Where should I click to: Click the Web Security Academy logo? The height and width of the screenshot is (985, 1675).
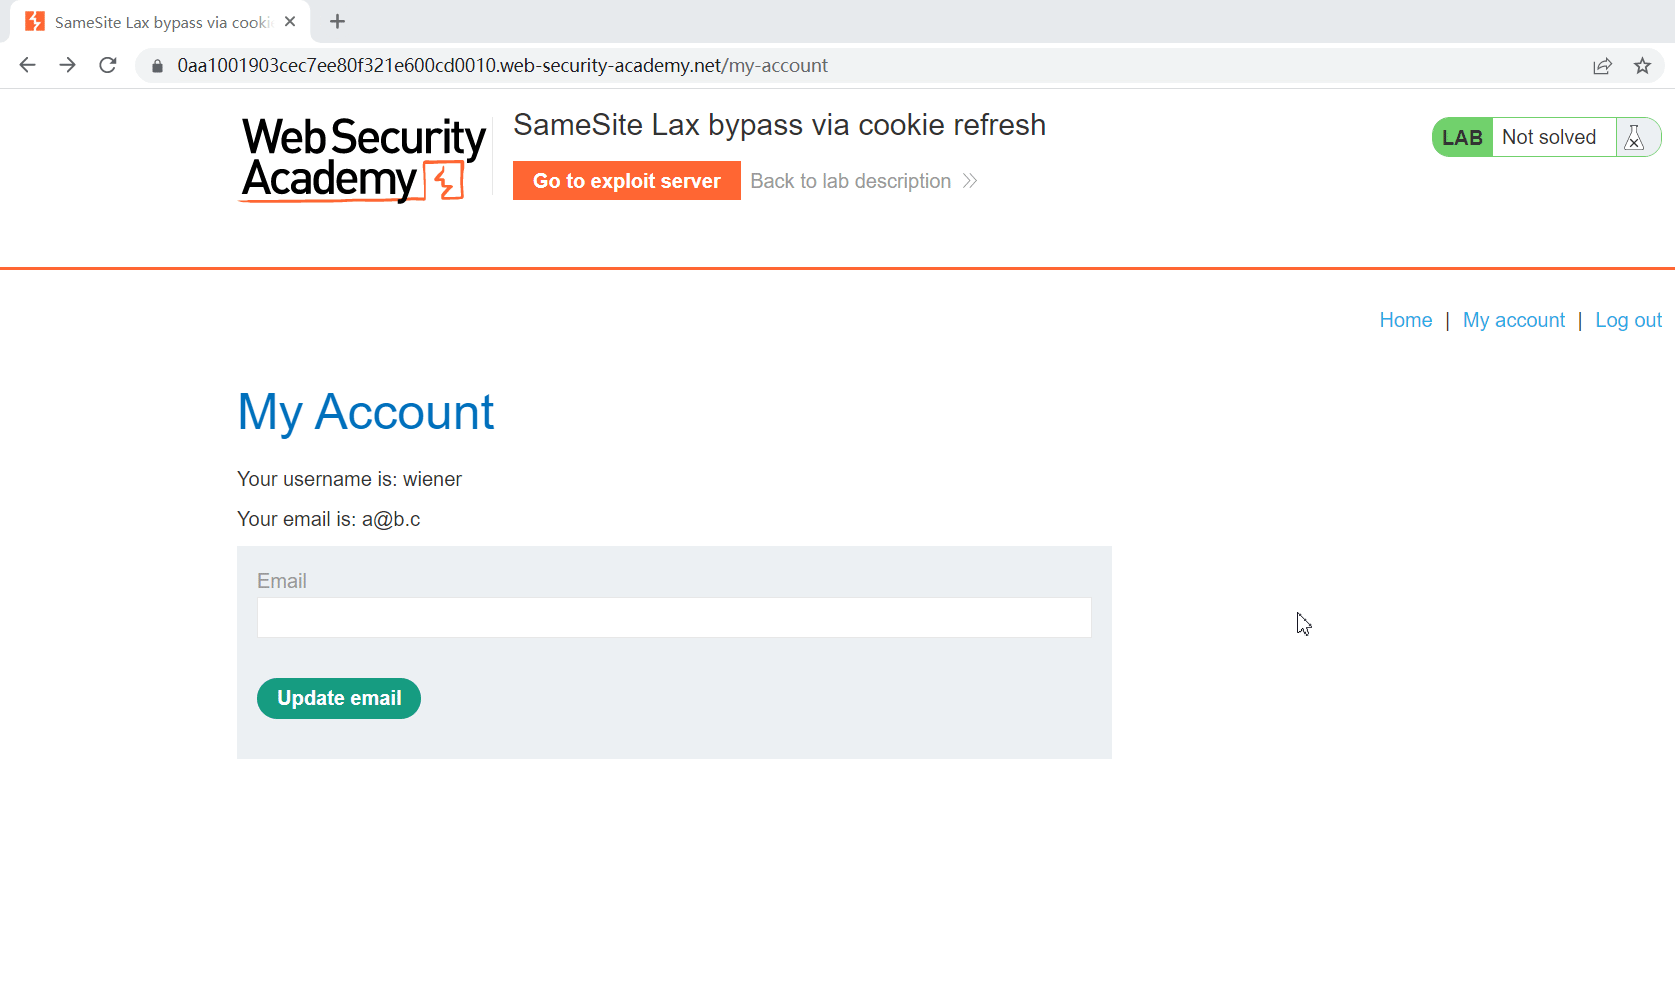coord(363,159)
